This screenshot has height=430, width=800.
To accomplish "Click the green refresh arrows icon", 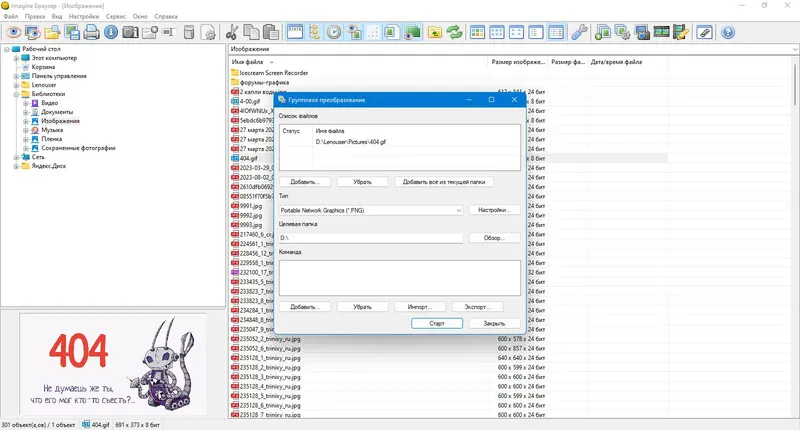I will pyautogui.click(x=454, y=33).
